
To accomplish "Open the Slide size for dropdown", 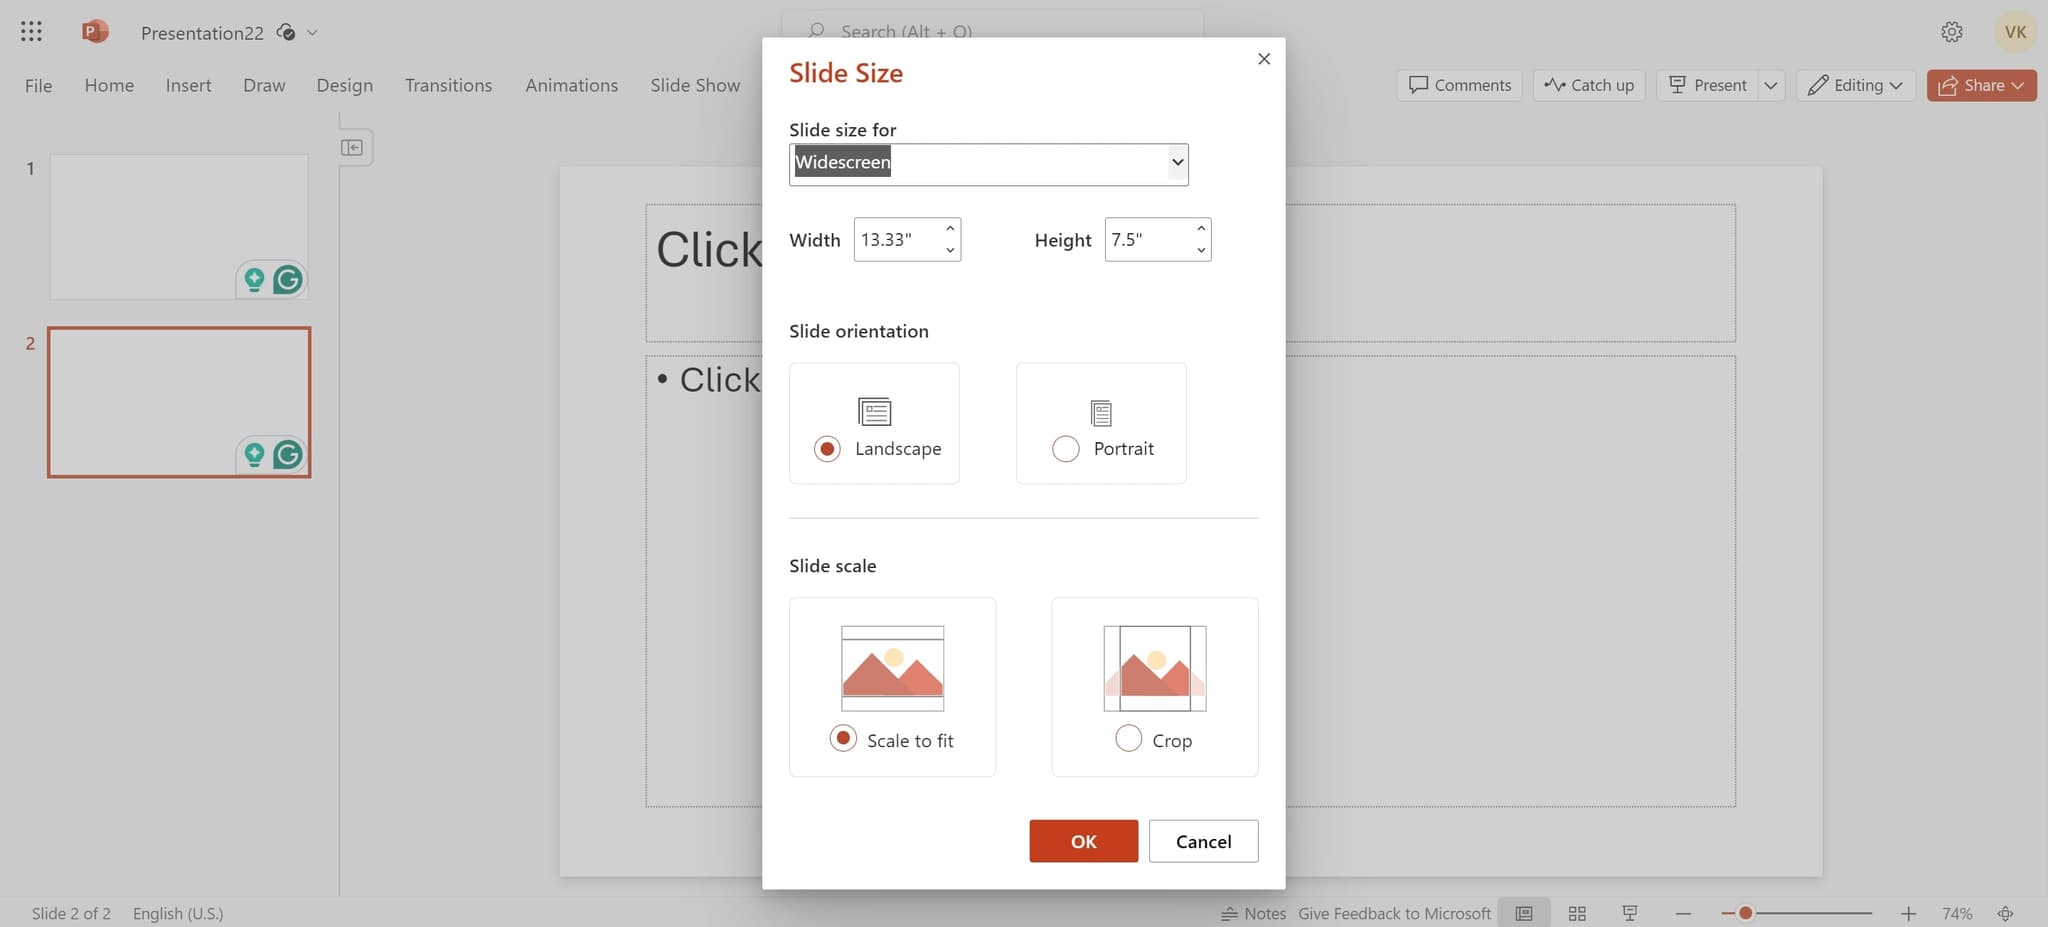I will [1176, 162].
